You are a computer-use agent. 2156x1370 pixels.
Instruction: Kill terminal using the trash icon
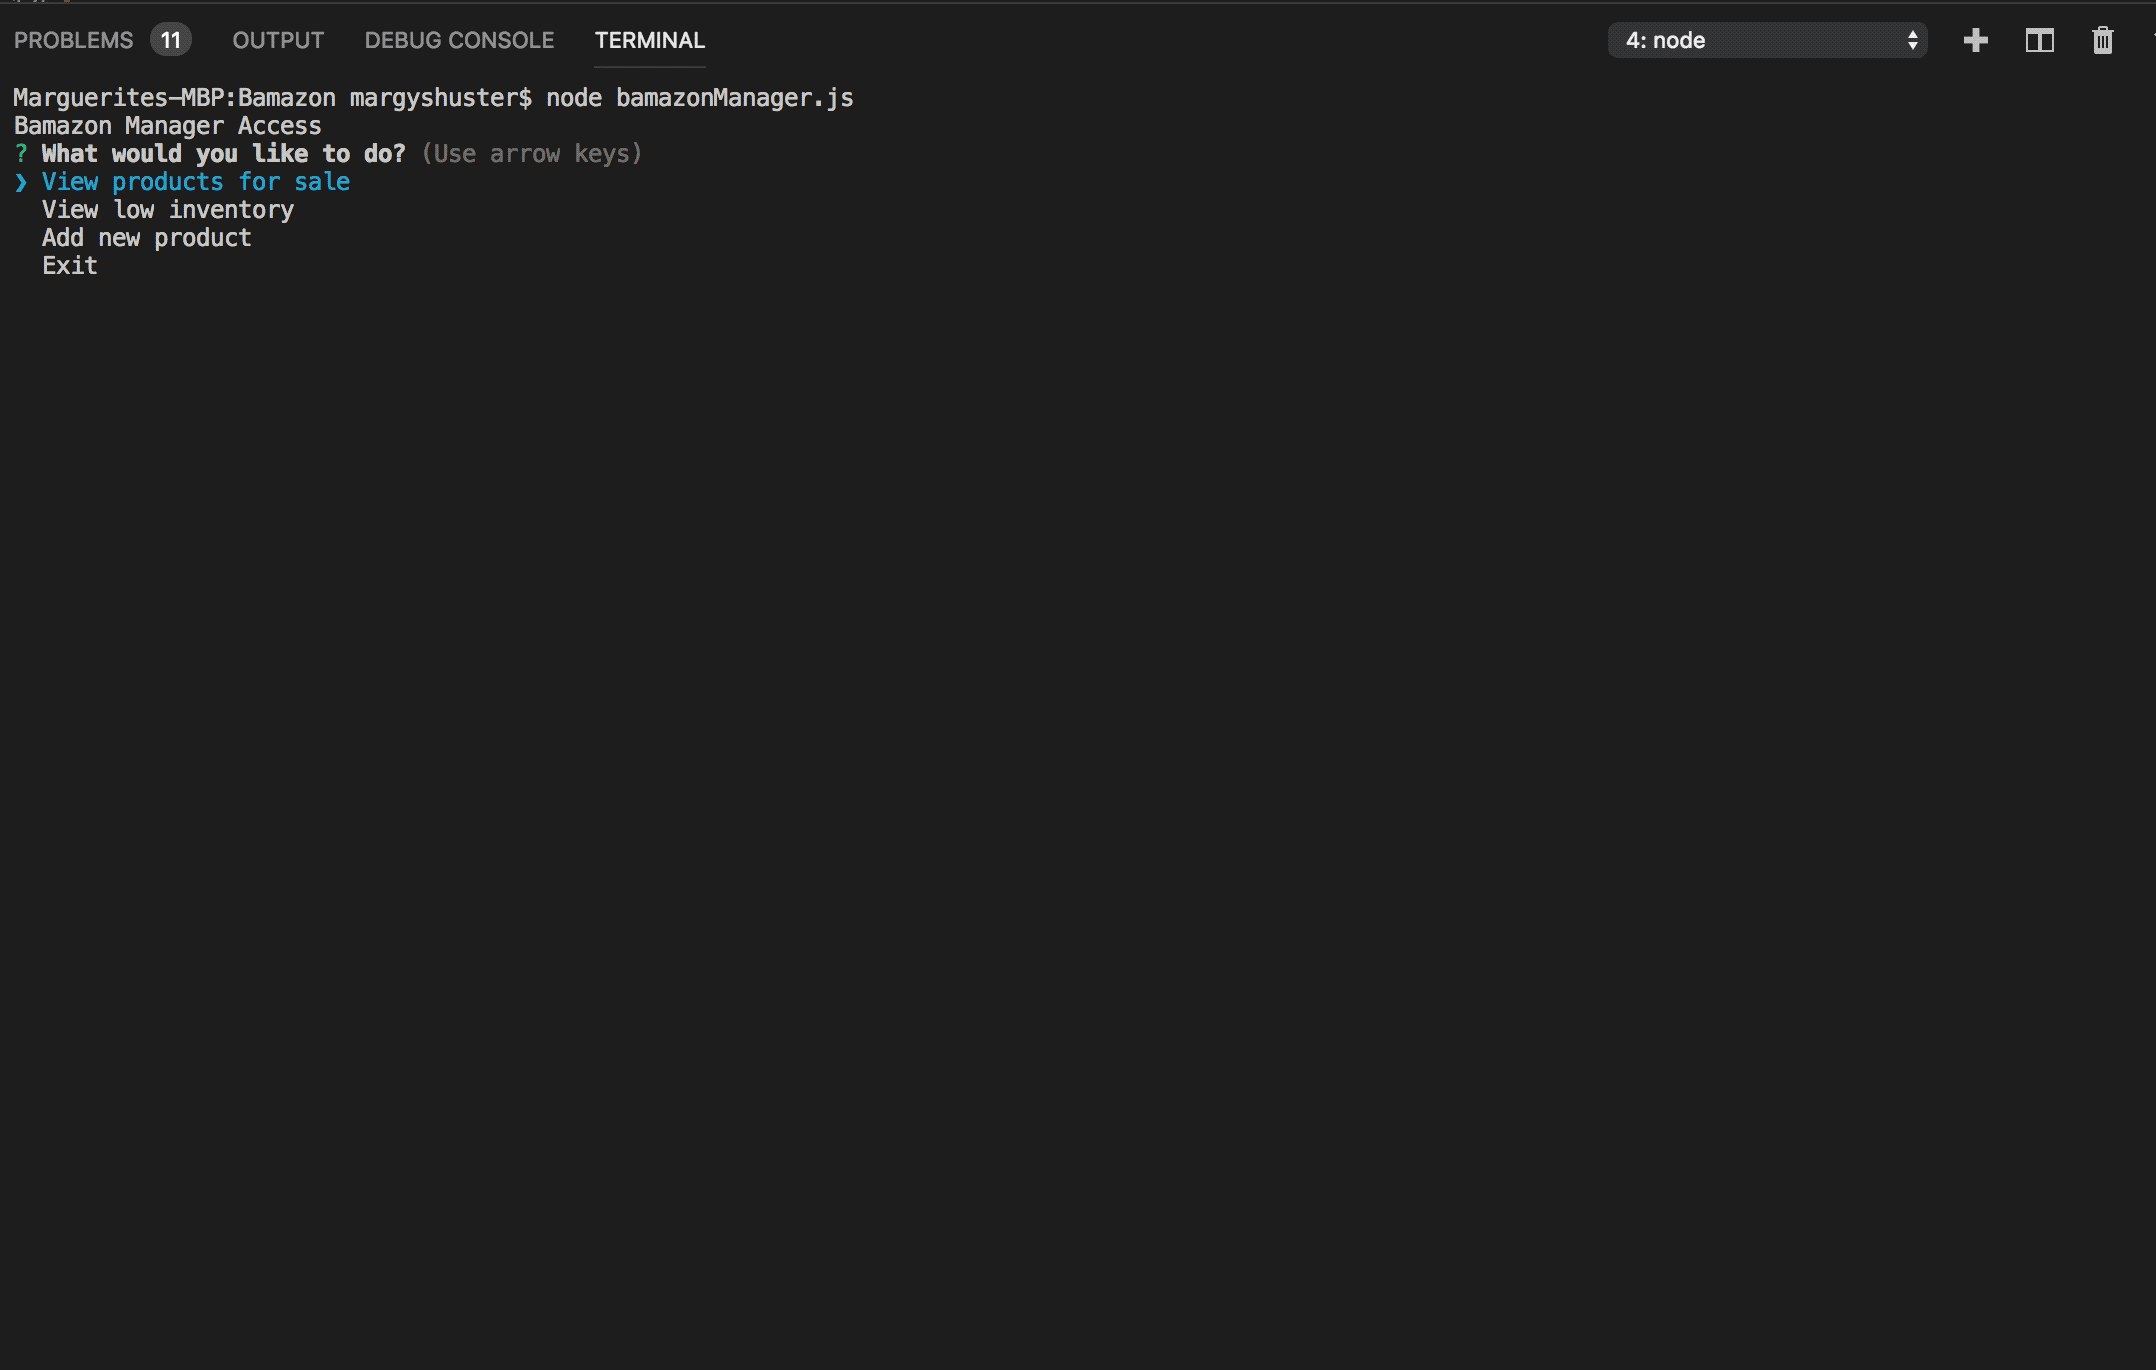(x=2102, y=40)
